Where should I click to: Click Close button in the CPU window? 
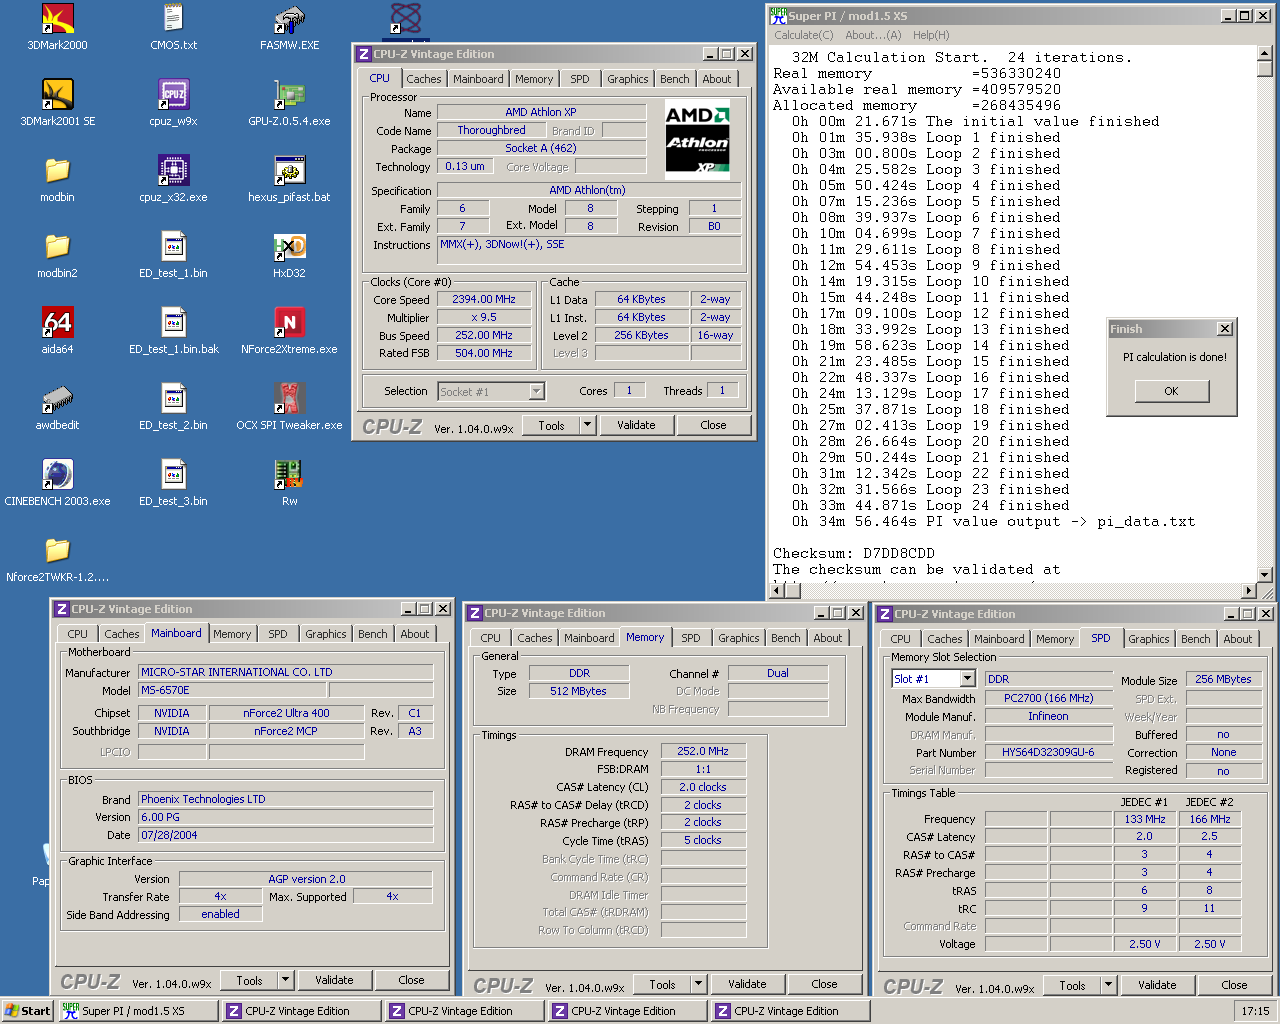pos(713,425)
